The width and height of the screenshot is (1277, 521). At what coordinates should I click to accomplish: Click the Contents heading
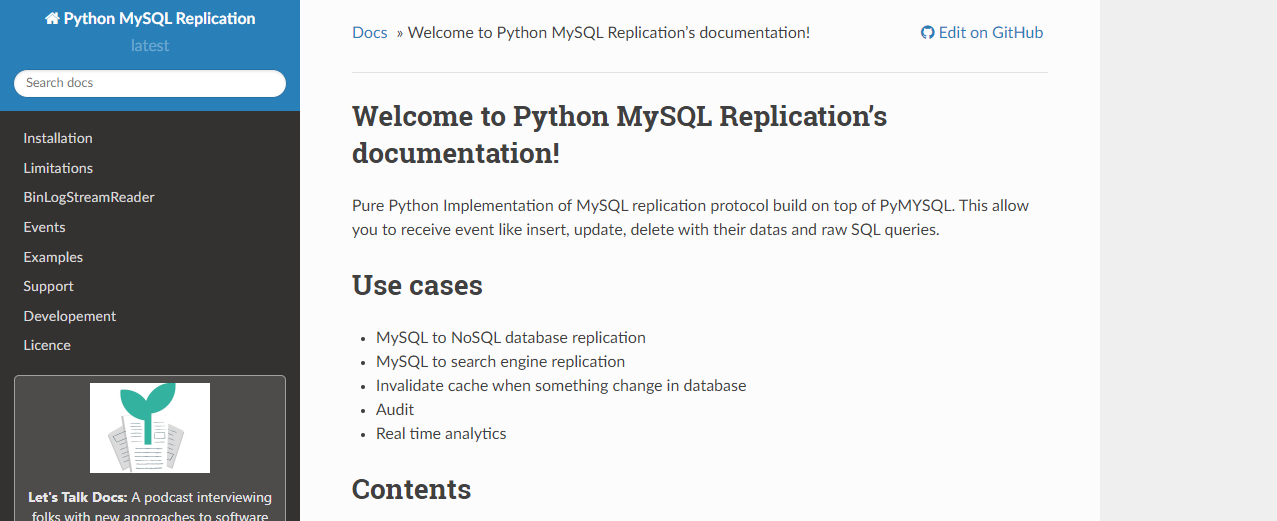coord(411,490)
